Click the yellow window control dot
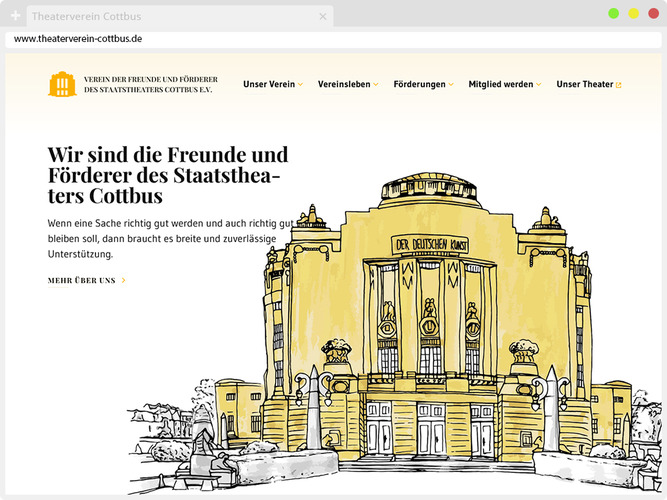The width and height of the screenshot is (667, 500). [633, 13]
